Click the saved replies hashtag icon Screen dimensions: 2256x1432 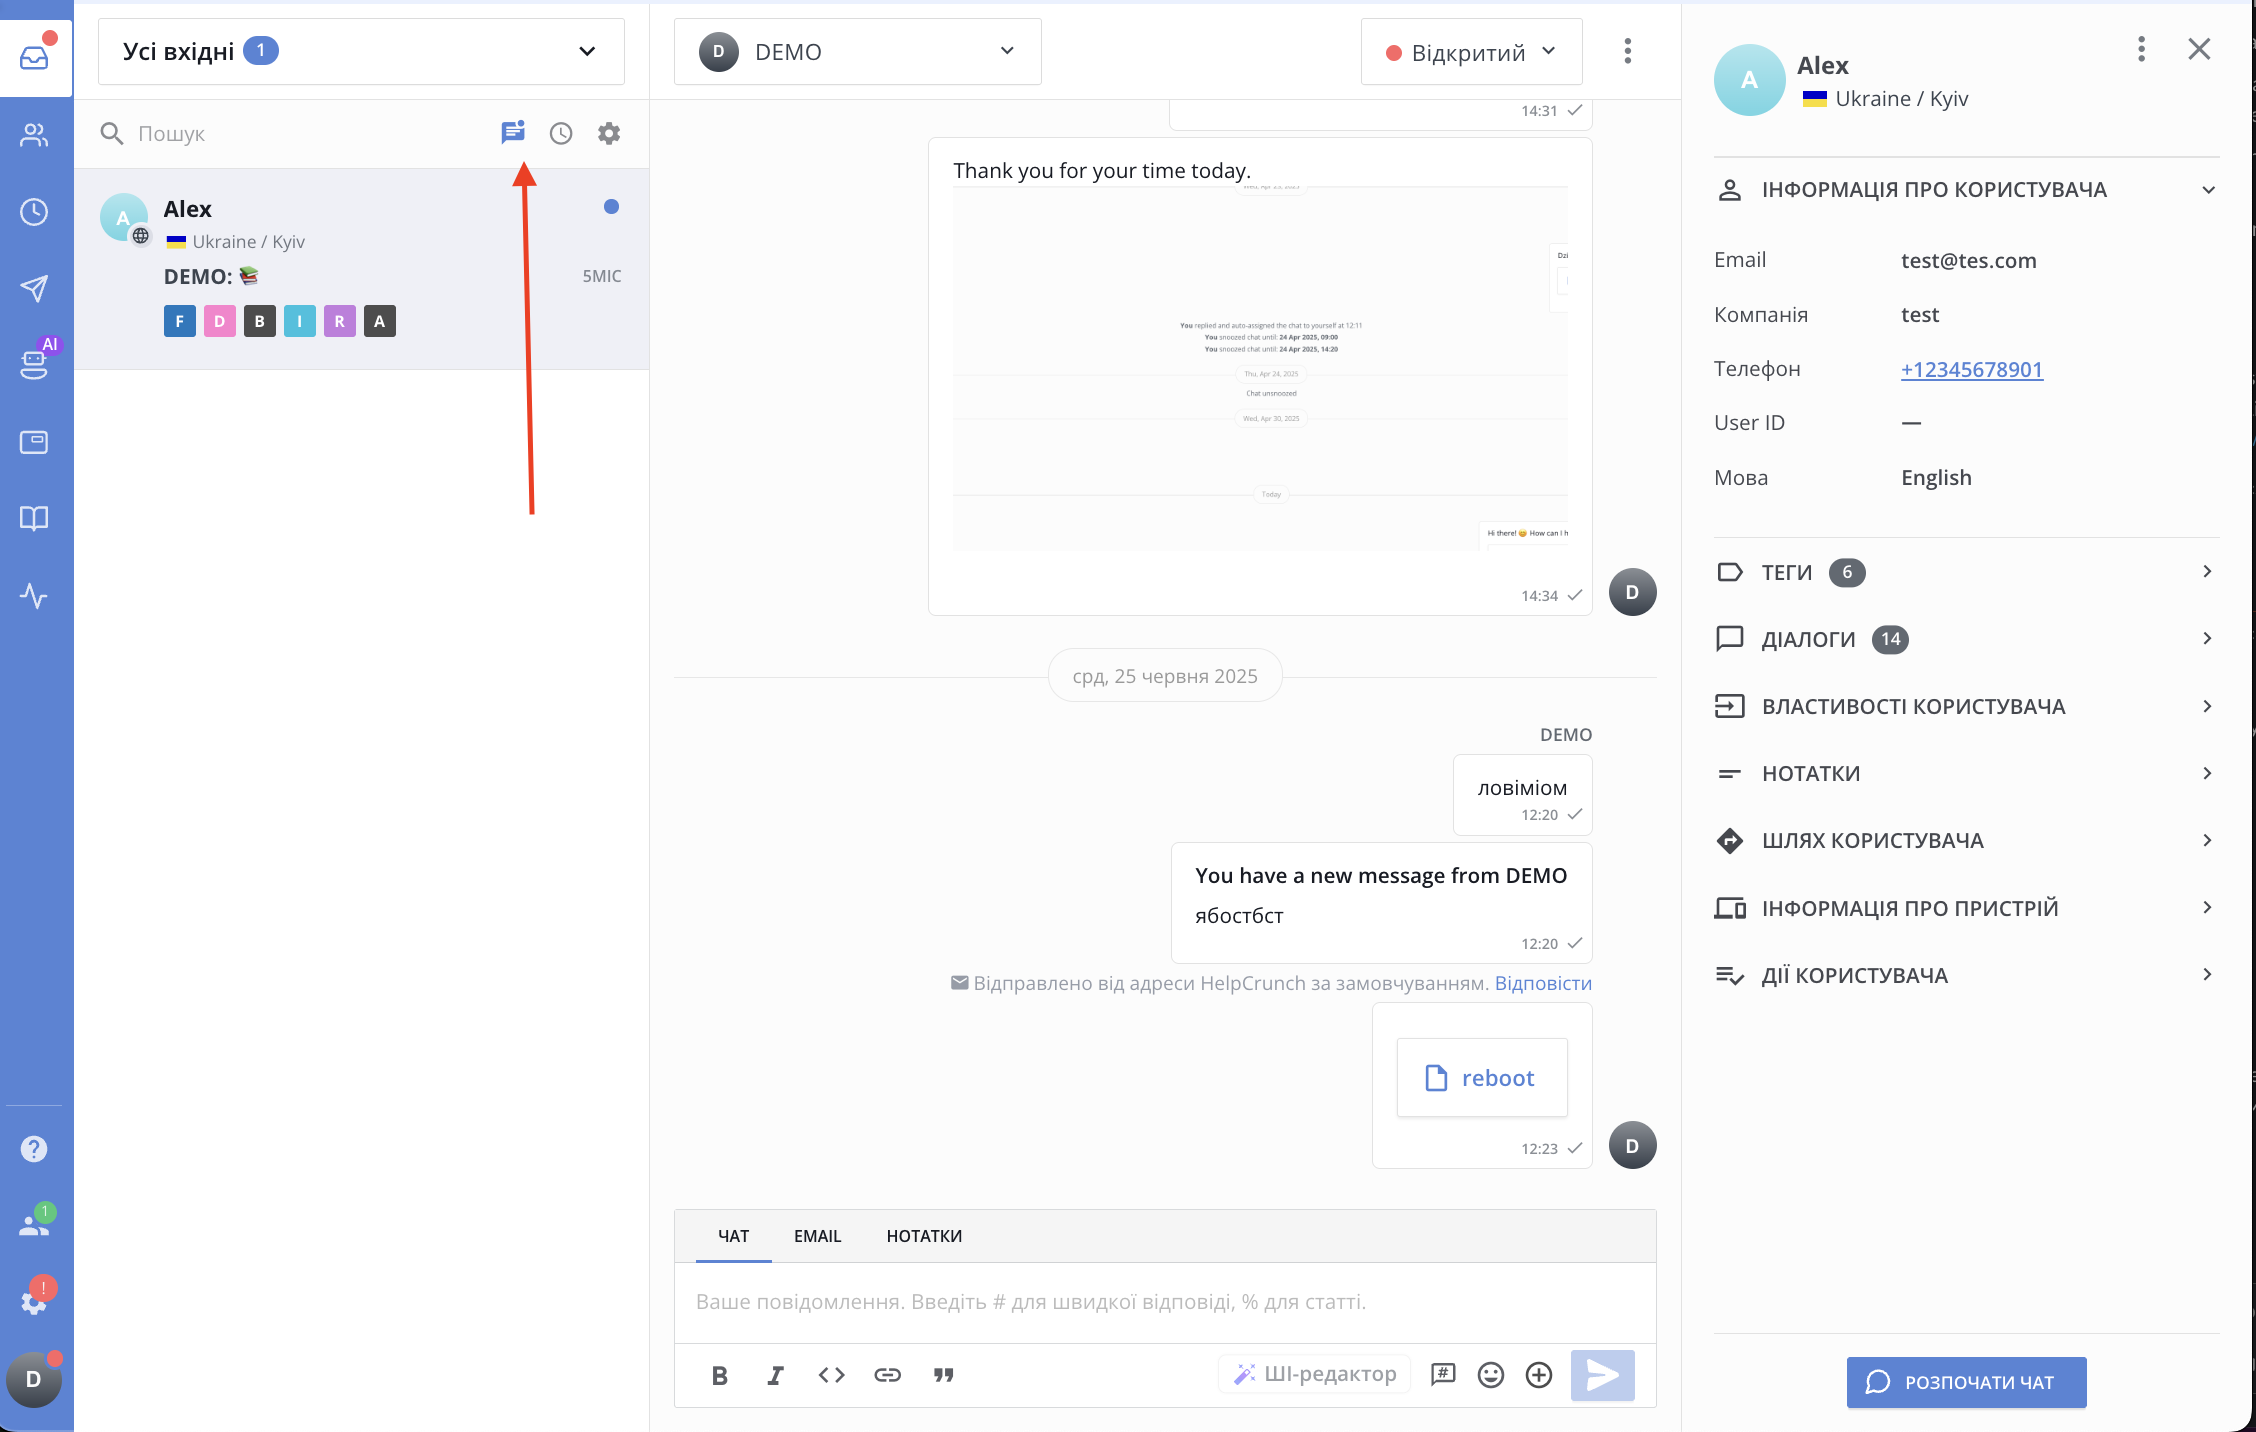1443,1375
